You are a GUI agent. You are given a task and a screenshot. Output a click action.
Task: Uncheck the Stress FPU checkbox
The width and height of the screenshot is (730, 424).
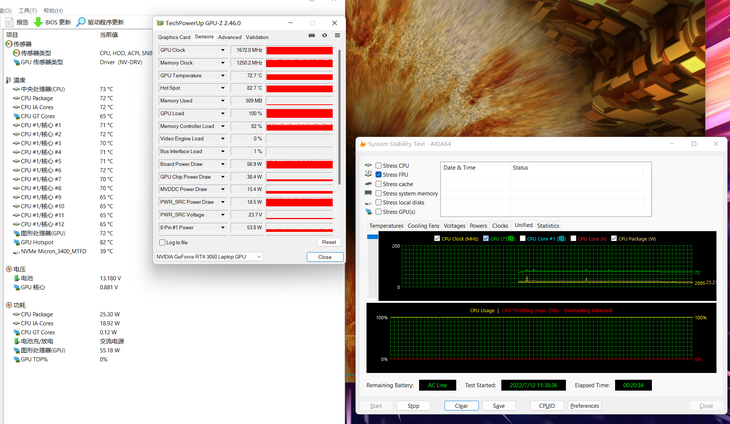click(x=378, y=175)
